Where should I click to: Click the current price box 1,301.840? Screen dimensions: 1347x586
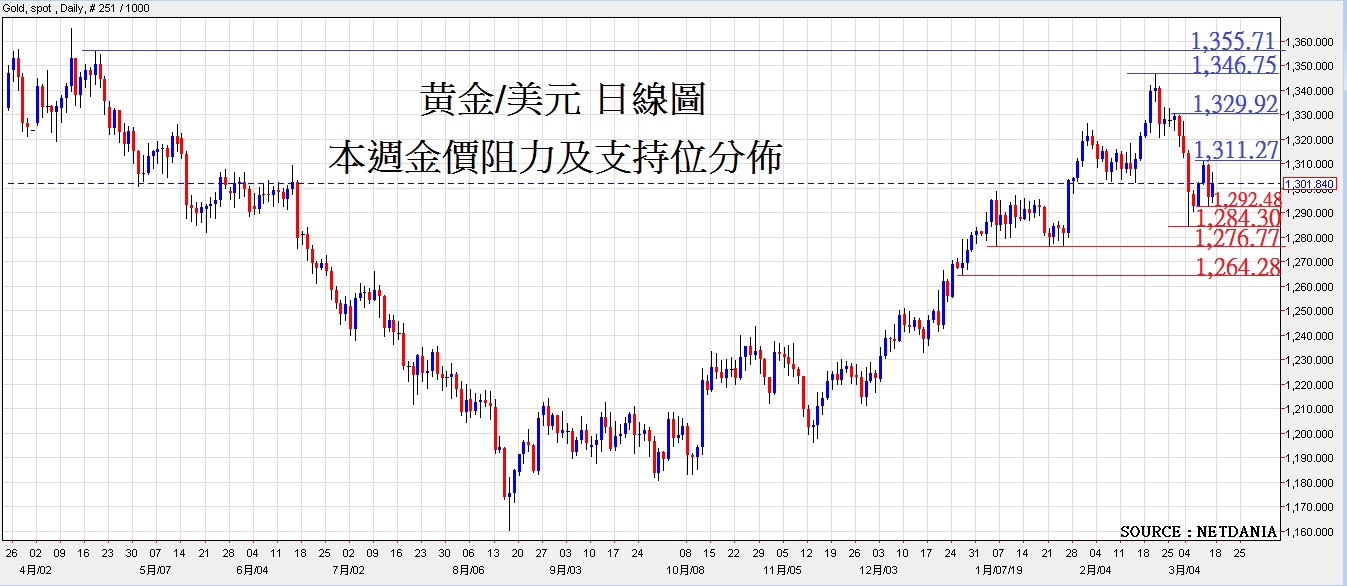pyautogui.click(x=1313, y=184)
